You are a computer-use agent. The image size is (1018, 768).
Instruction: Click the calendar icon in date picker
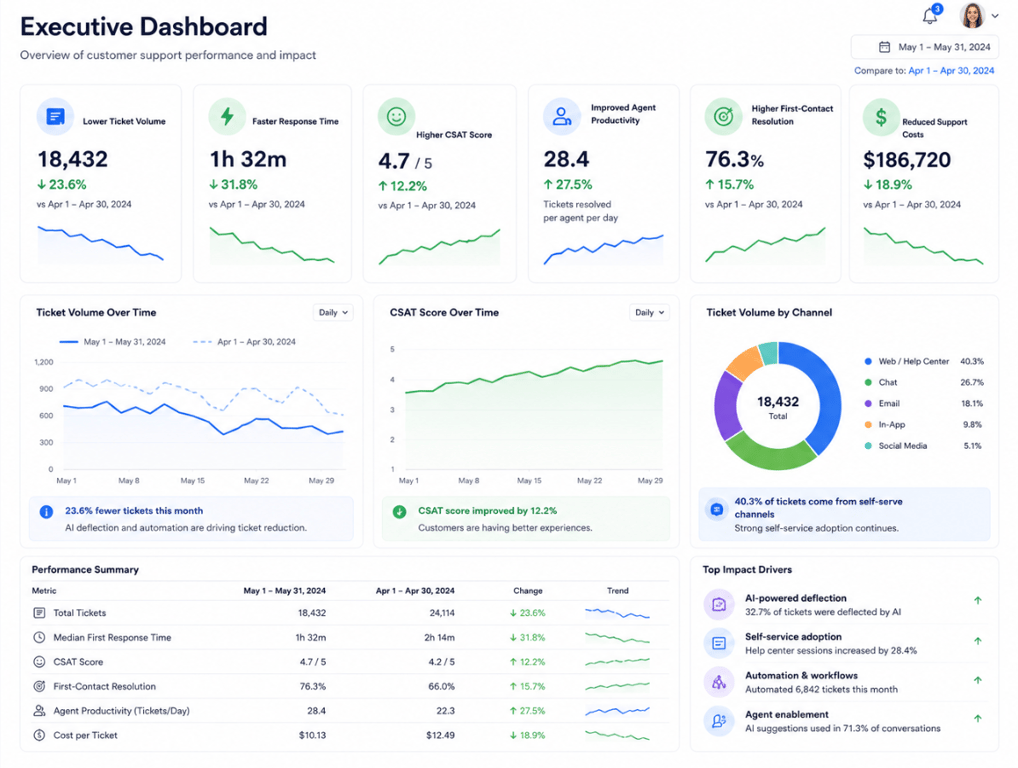point(884,47)
